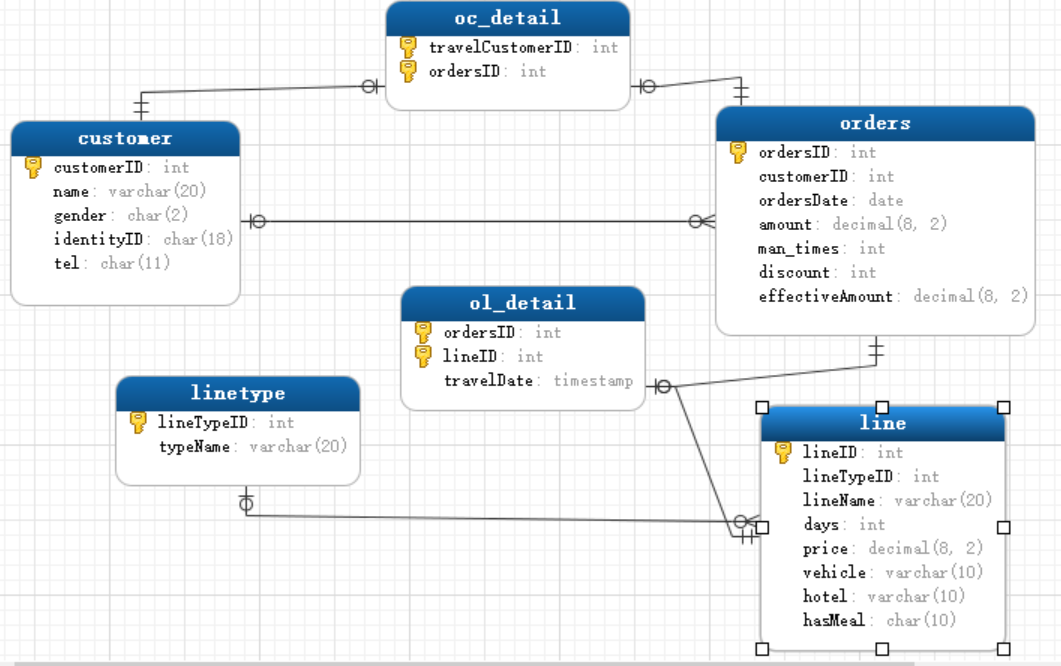Click the ordersDate date field

point(830,200)
